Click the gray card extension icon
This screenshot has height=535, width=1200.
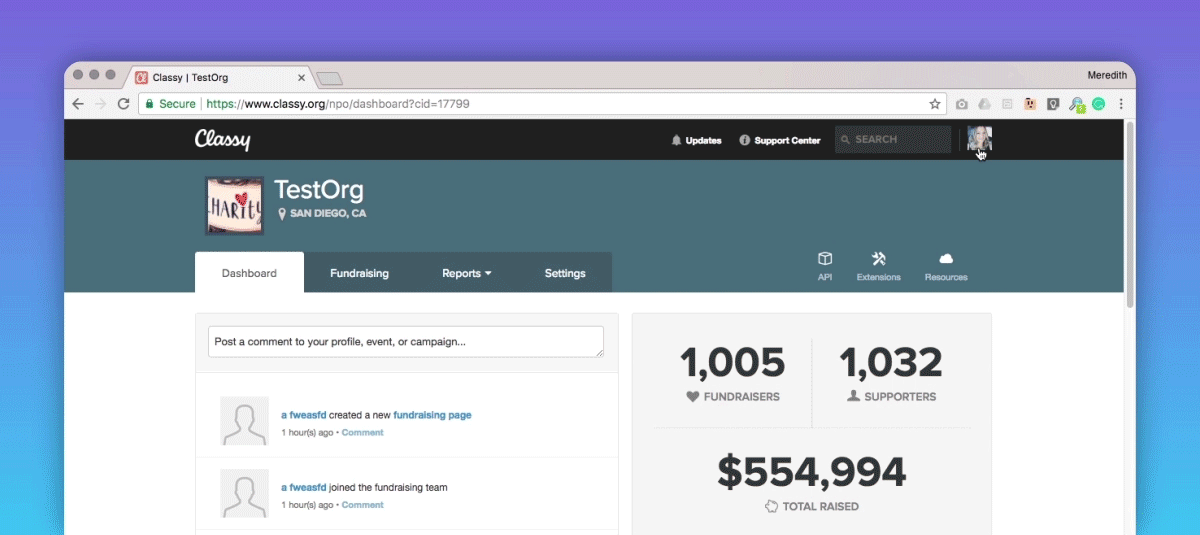click(x=1007, y=104)
